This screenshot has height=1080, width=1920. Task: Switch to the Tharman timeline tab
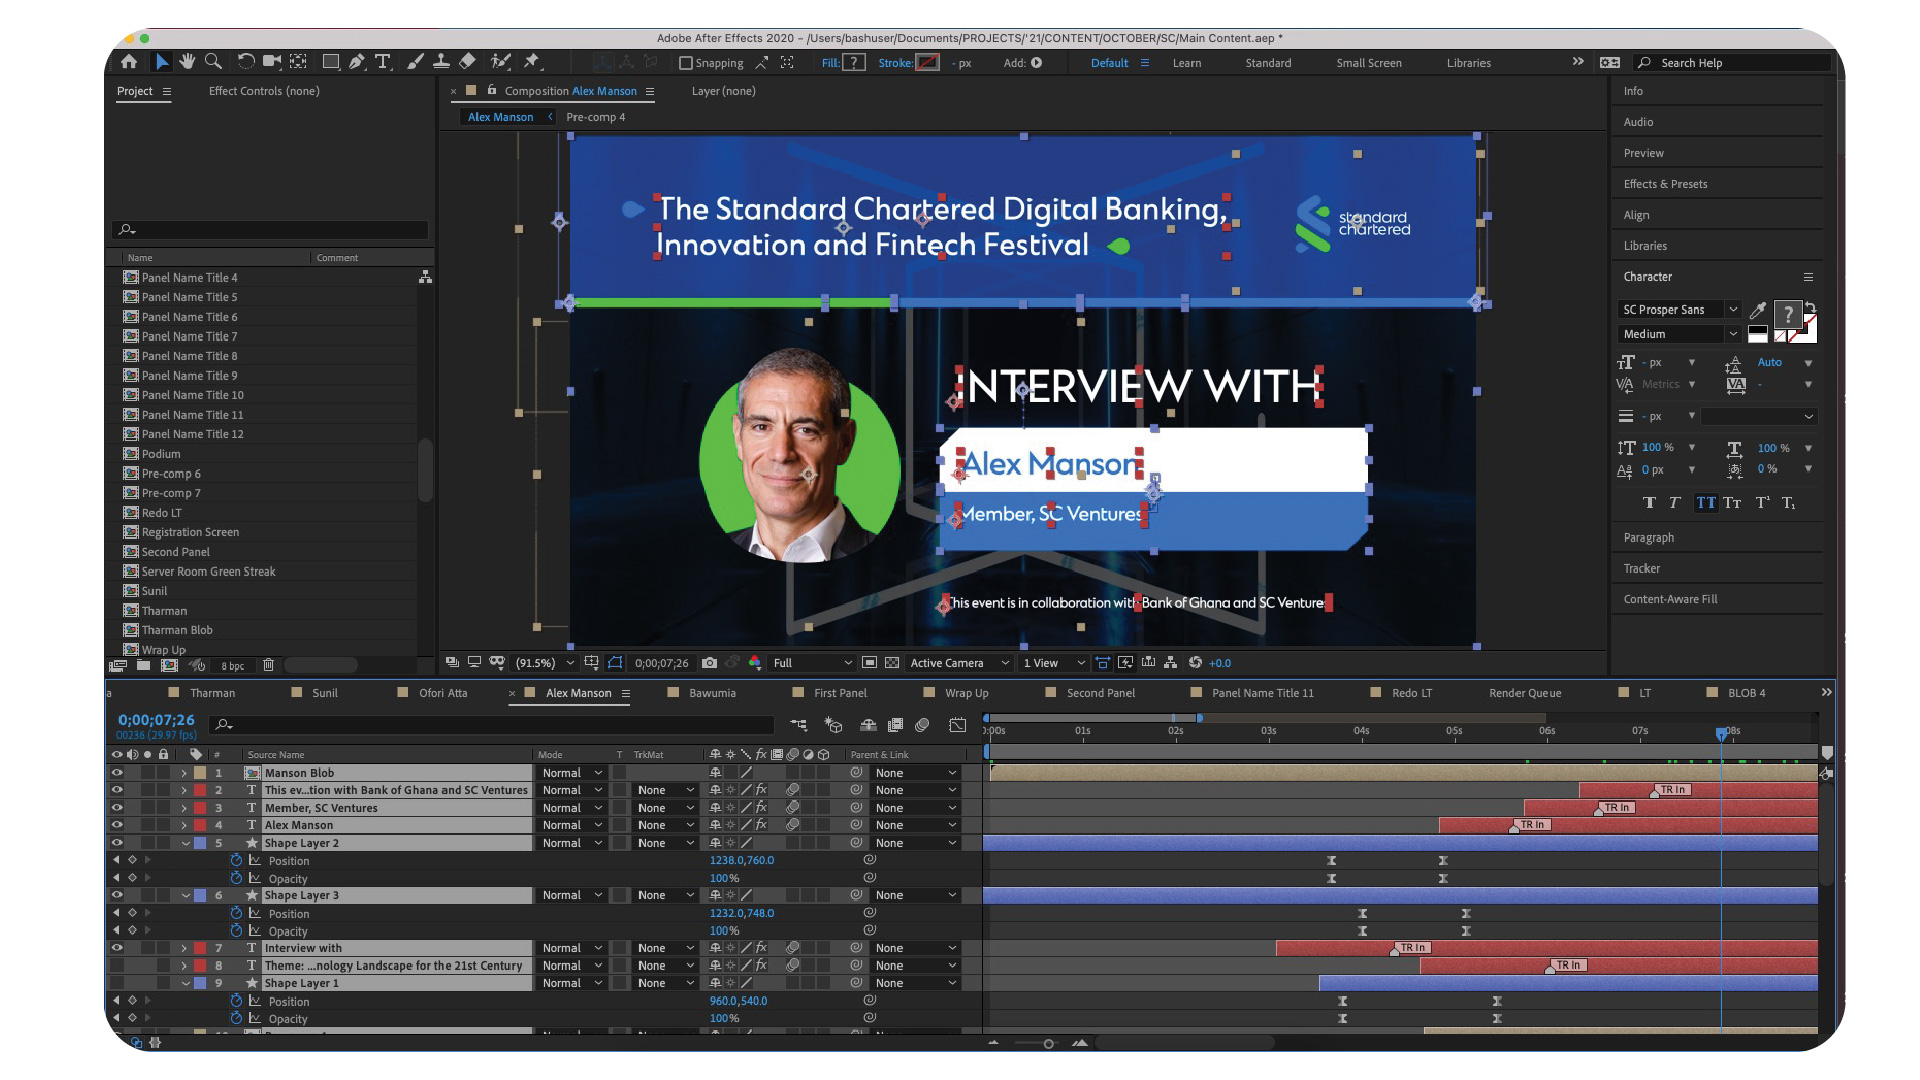click(212, 693)
